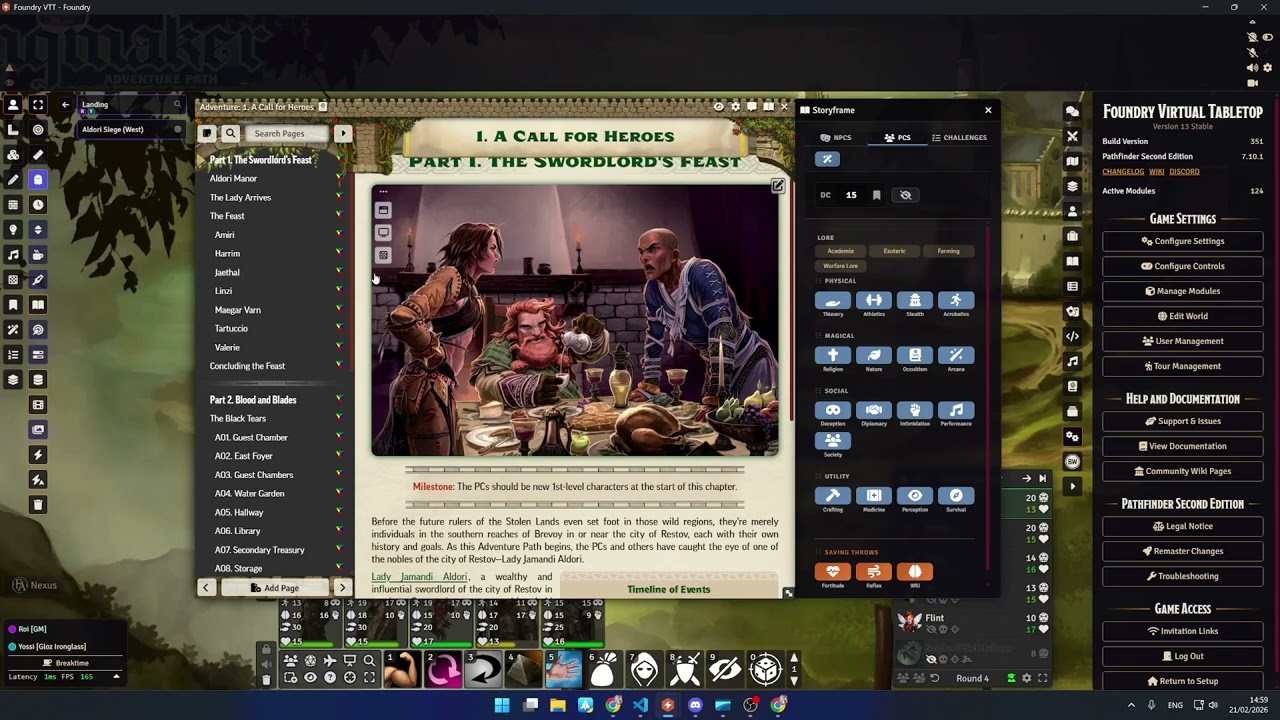Screen dimensions: 1280x720
Task: Mute the hotbar sound speaker
Action: 266,664
